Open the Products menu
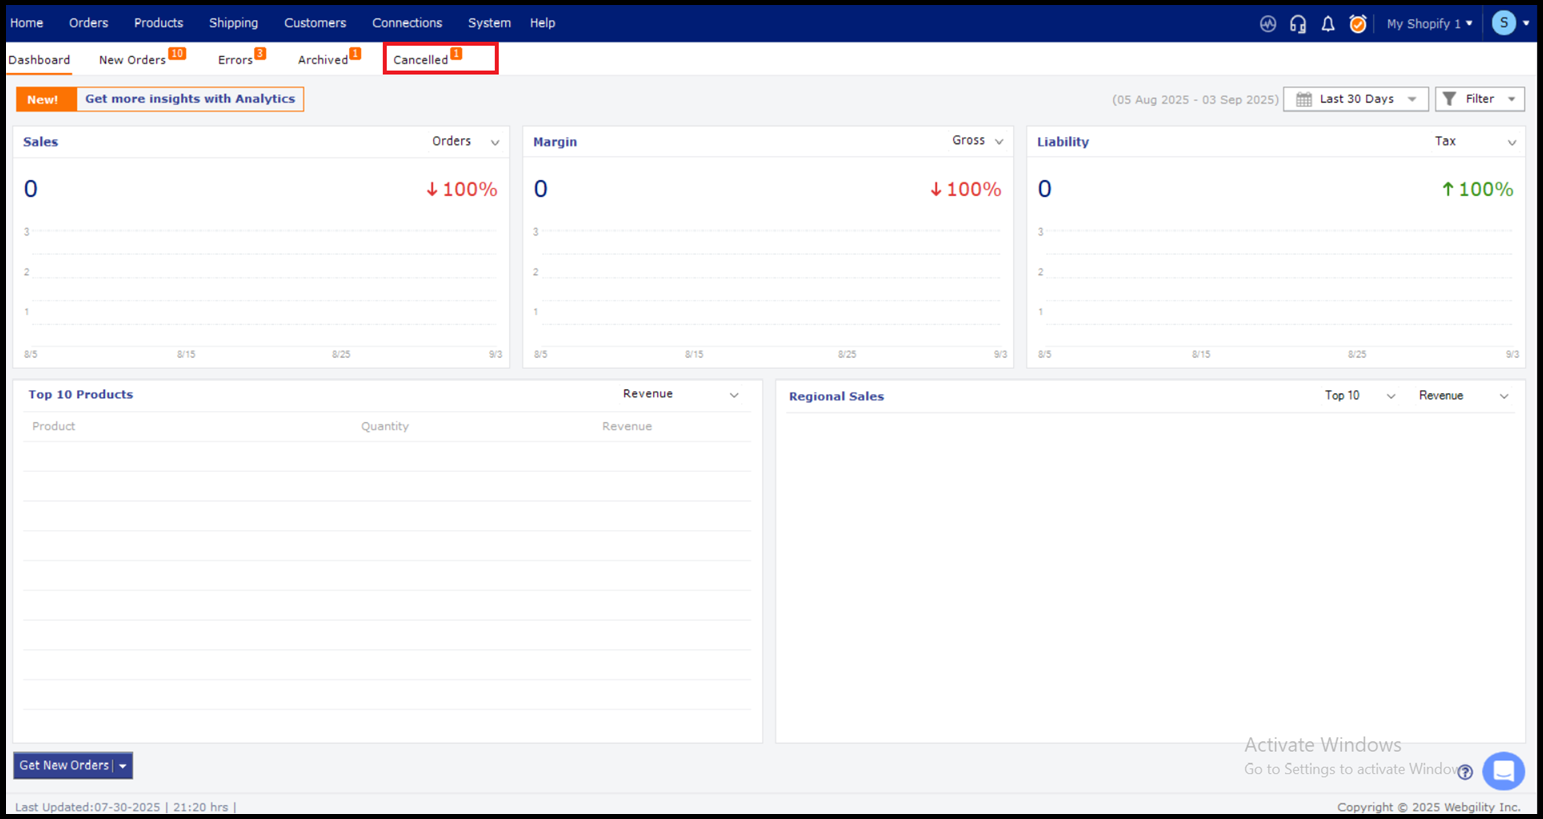The width and height of the screenshot is (1543, 819). point(158,23)
